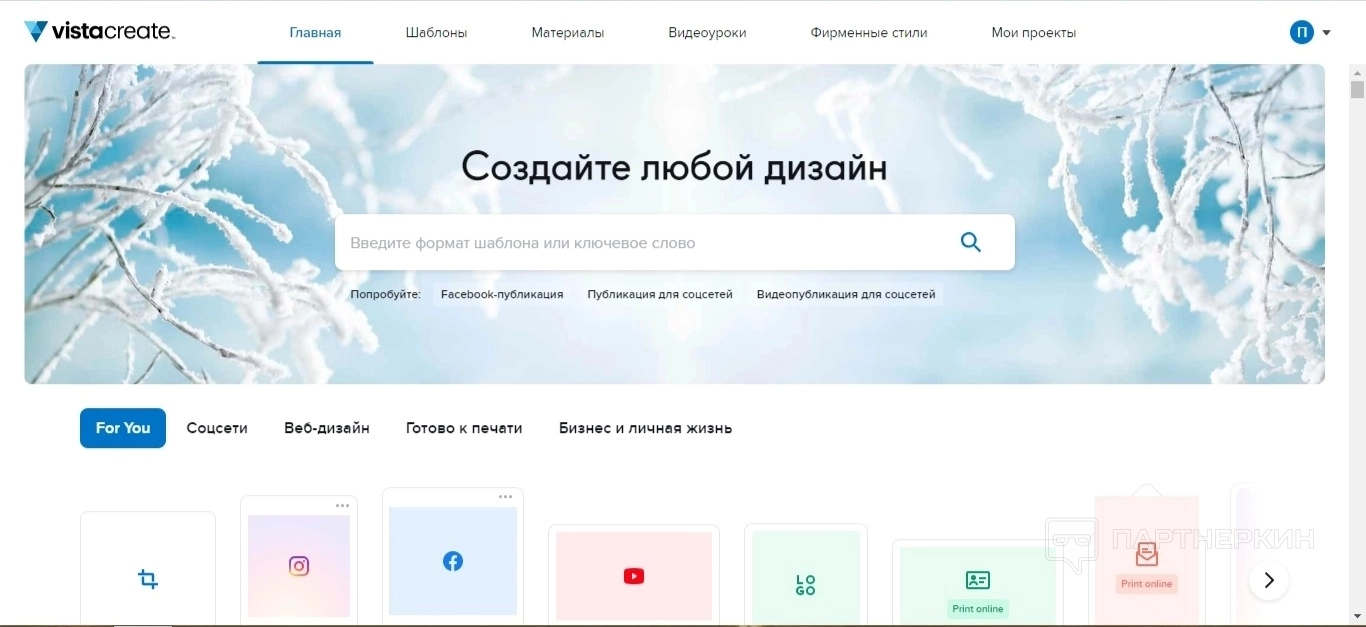Click the VistaCreate logo
Screen dimensions: 1366x627
(x=99, y=32)
